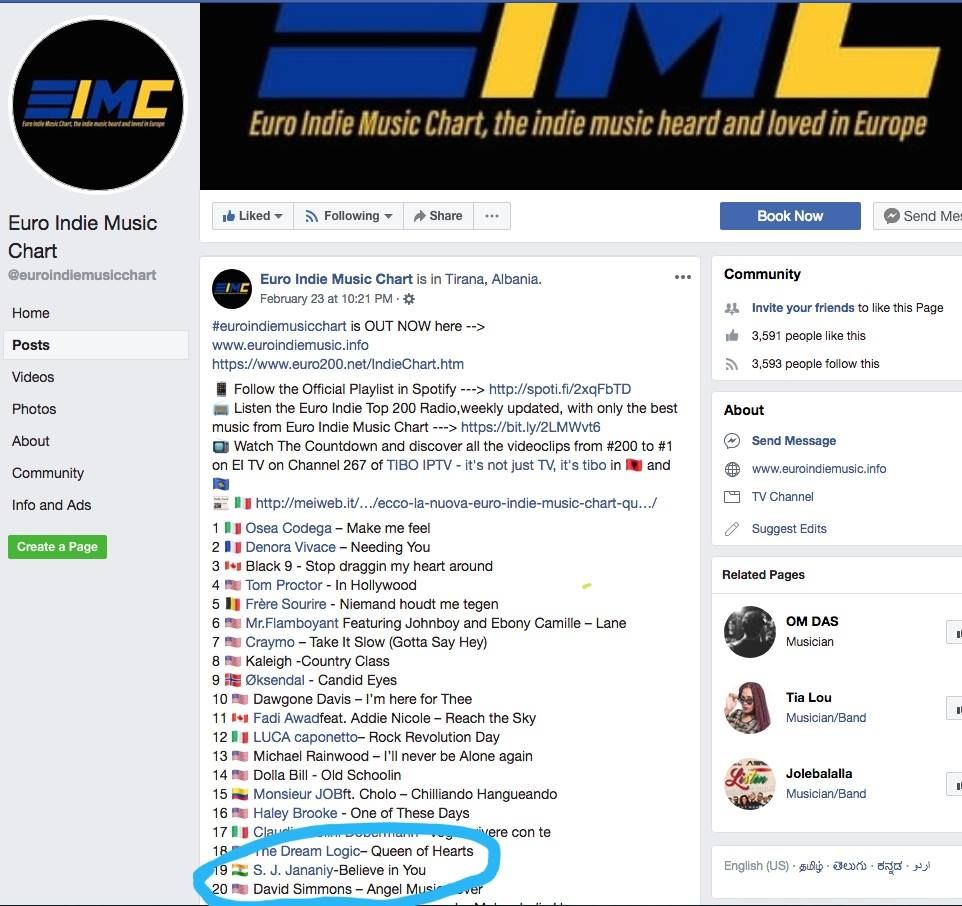
Task: Open the Videos section in sidebar
Action: [x=33, y=377]
